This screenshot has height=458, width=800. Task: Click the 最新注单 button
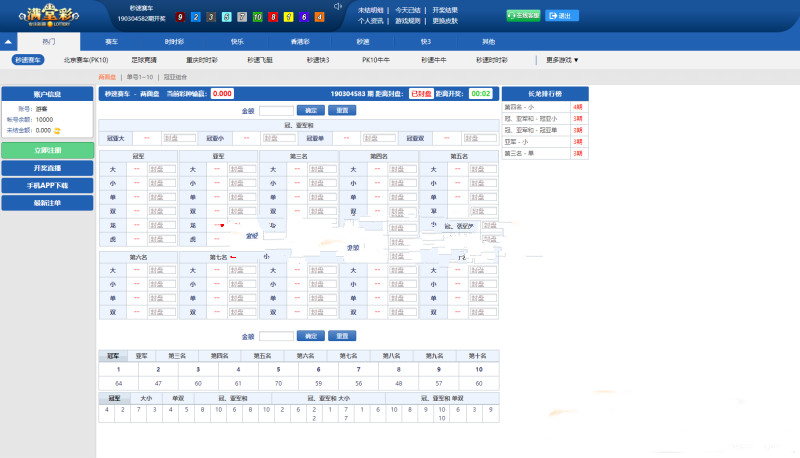tap(47, 202)
